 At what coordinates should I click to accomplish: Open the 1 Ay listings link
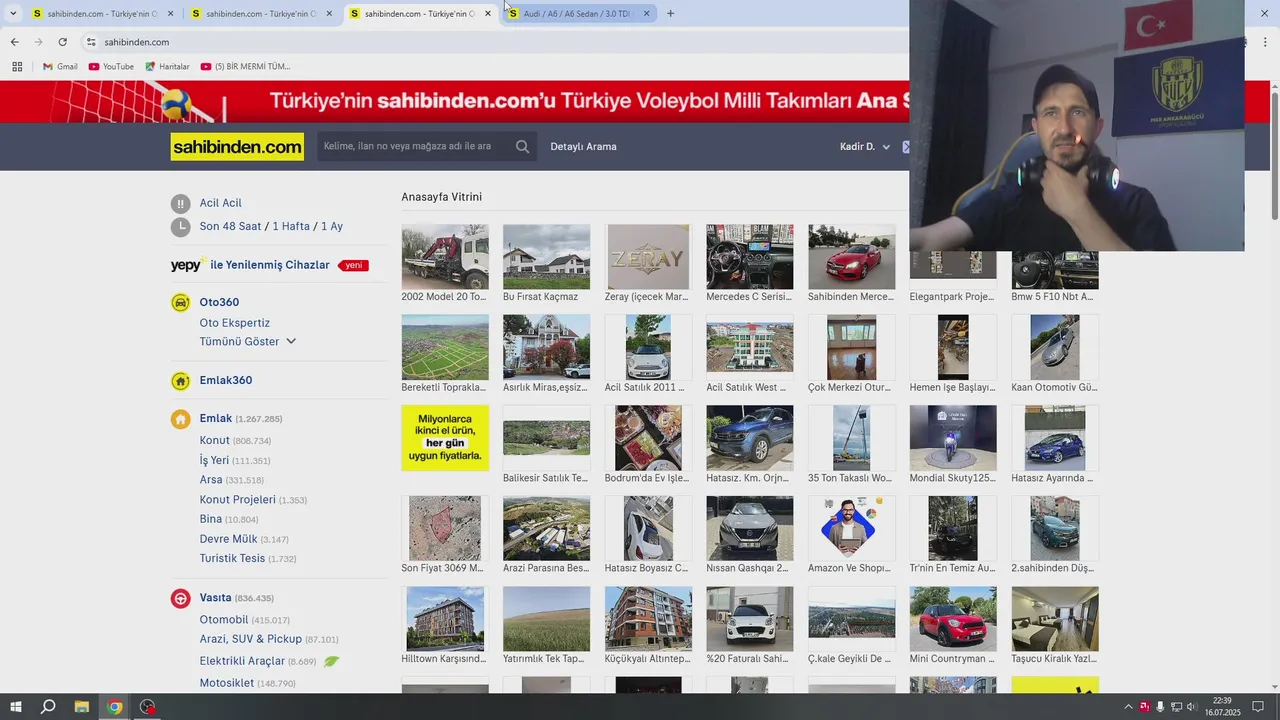tap(332, 227)
